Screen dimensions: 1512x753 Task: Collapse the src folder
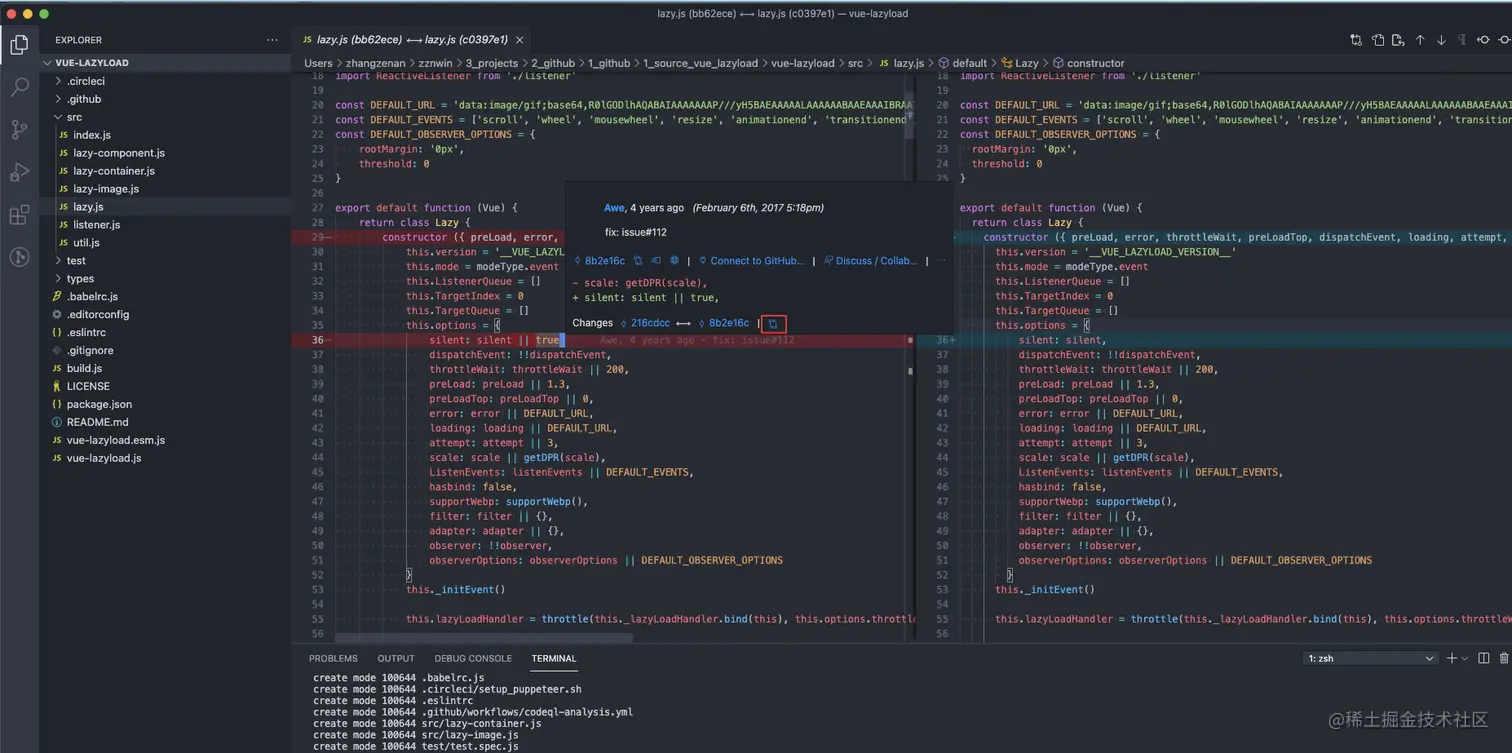(165, 117)
